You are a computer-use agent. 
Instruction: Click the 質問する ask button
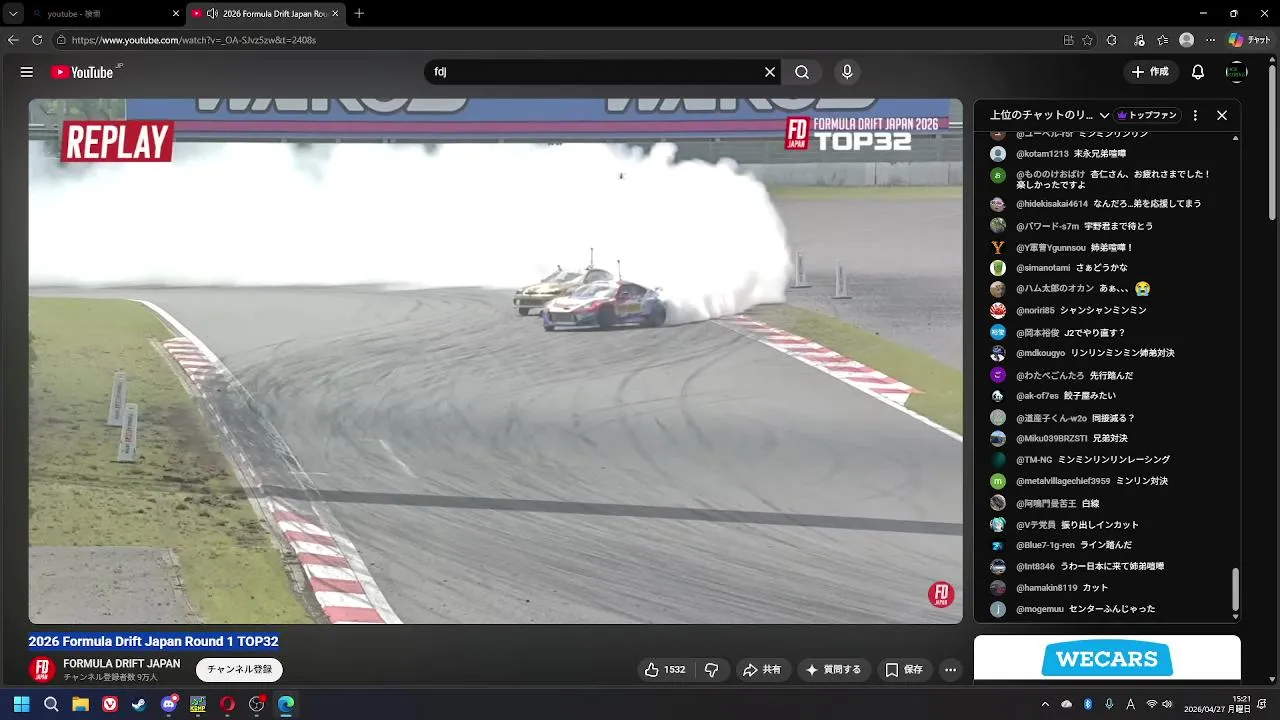(x=833, y=669)
